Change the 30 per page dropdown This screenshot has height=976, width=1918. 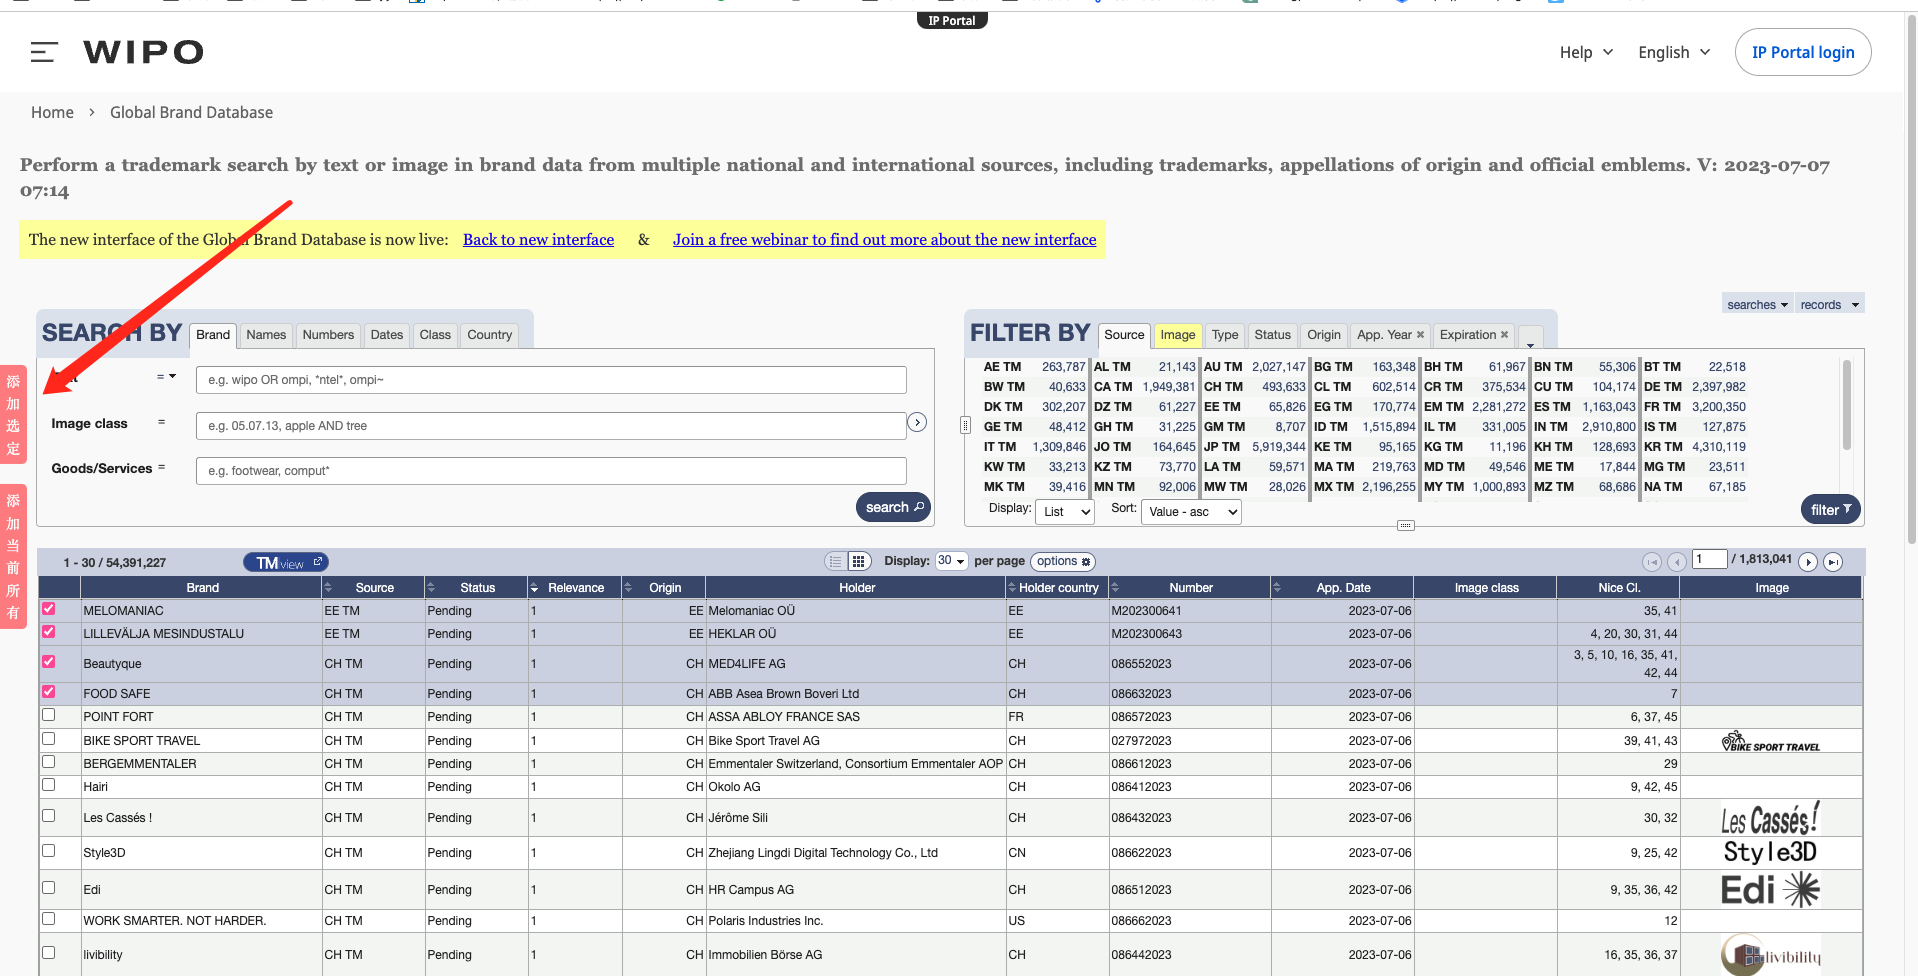tap(951, 561)
